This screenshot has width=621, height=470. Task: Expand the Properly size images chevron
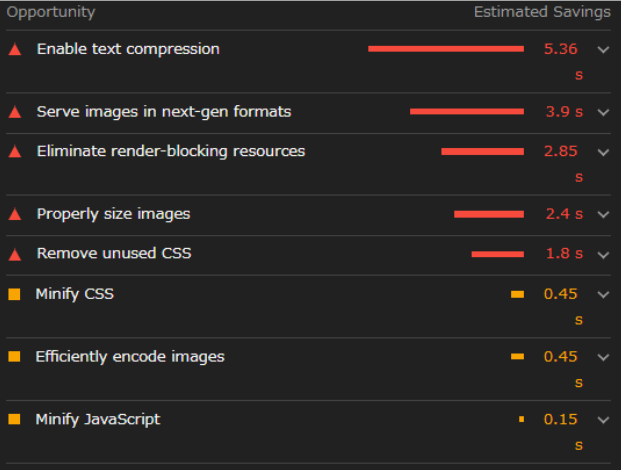(603, 215)
